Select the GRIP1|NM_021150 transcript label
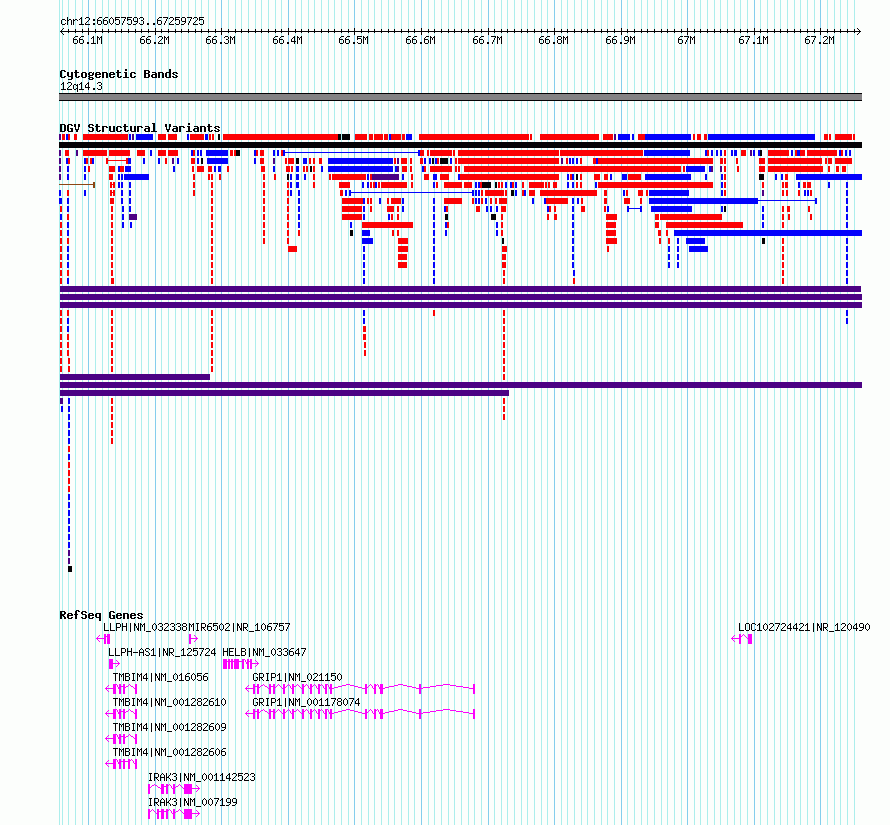This screenshot has height=825, width=890. coord(297,677)
